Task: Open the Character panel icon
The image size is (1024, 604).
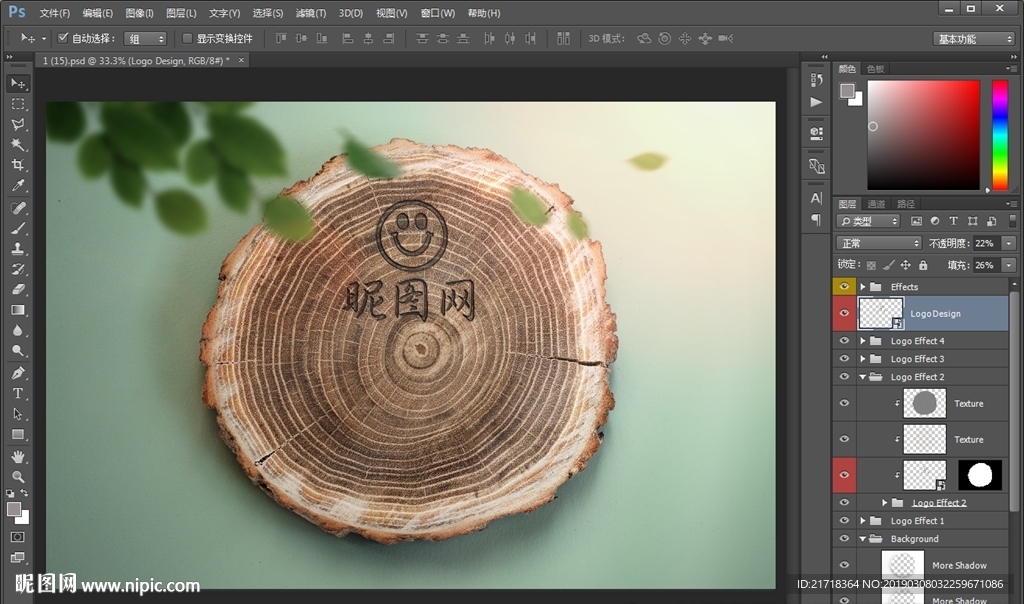Action: tap(816, 198)
